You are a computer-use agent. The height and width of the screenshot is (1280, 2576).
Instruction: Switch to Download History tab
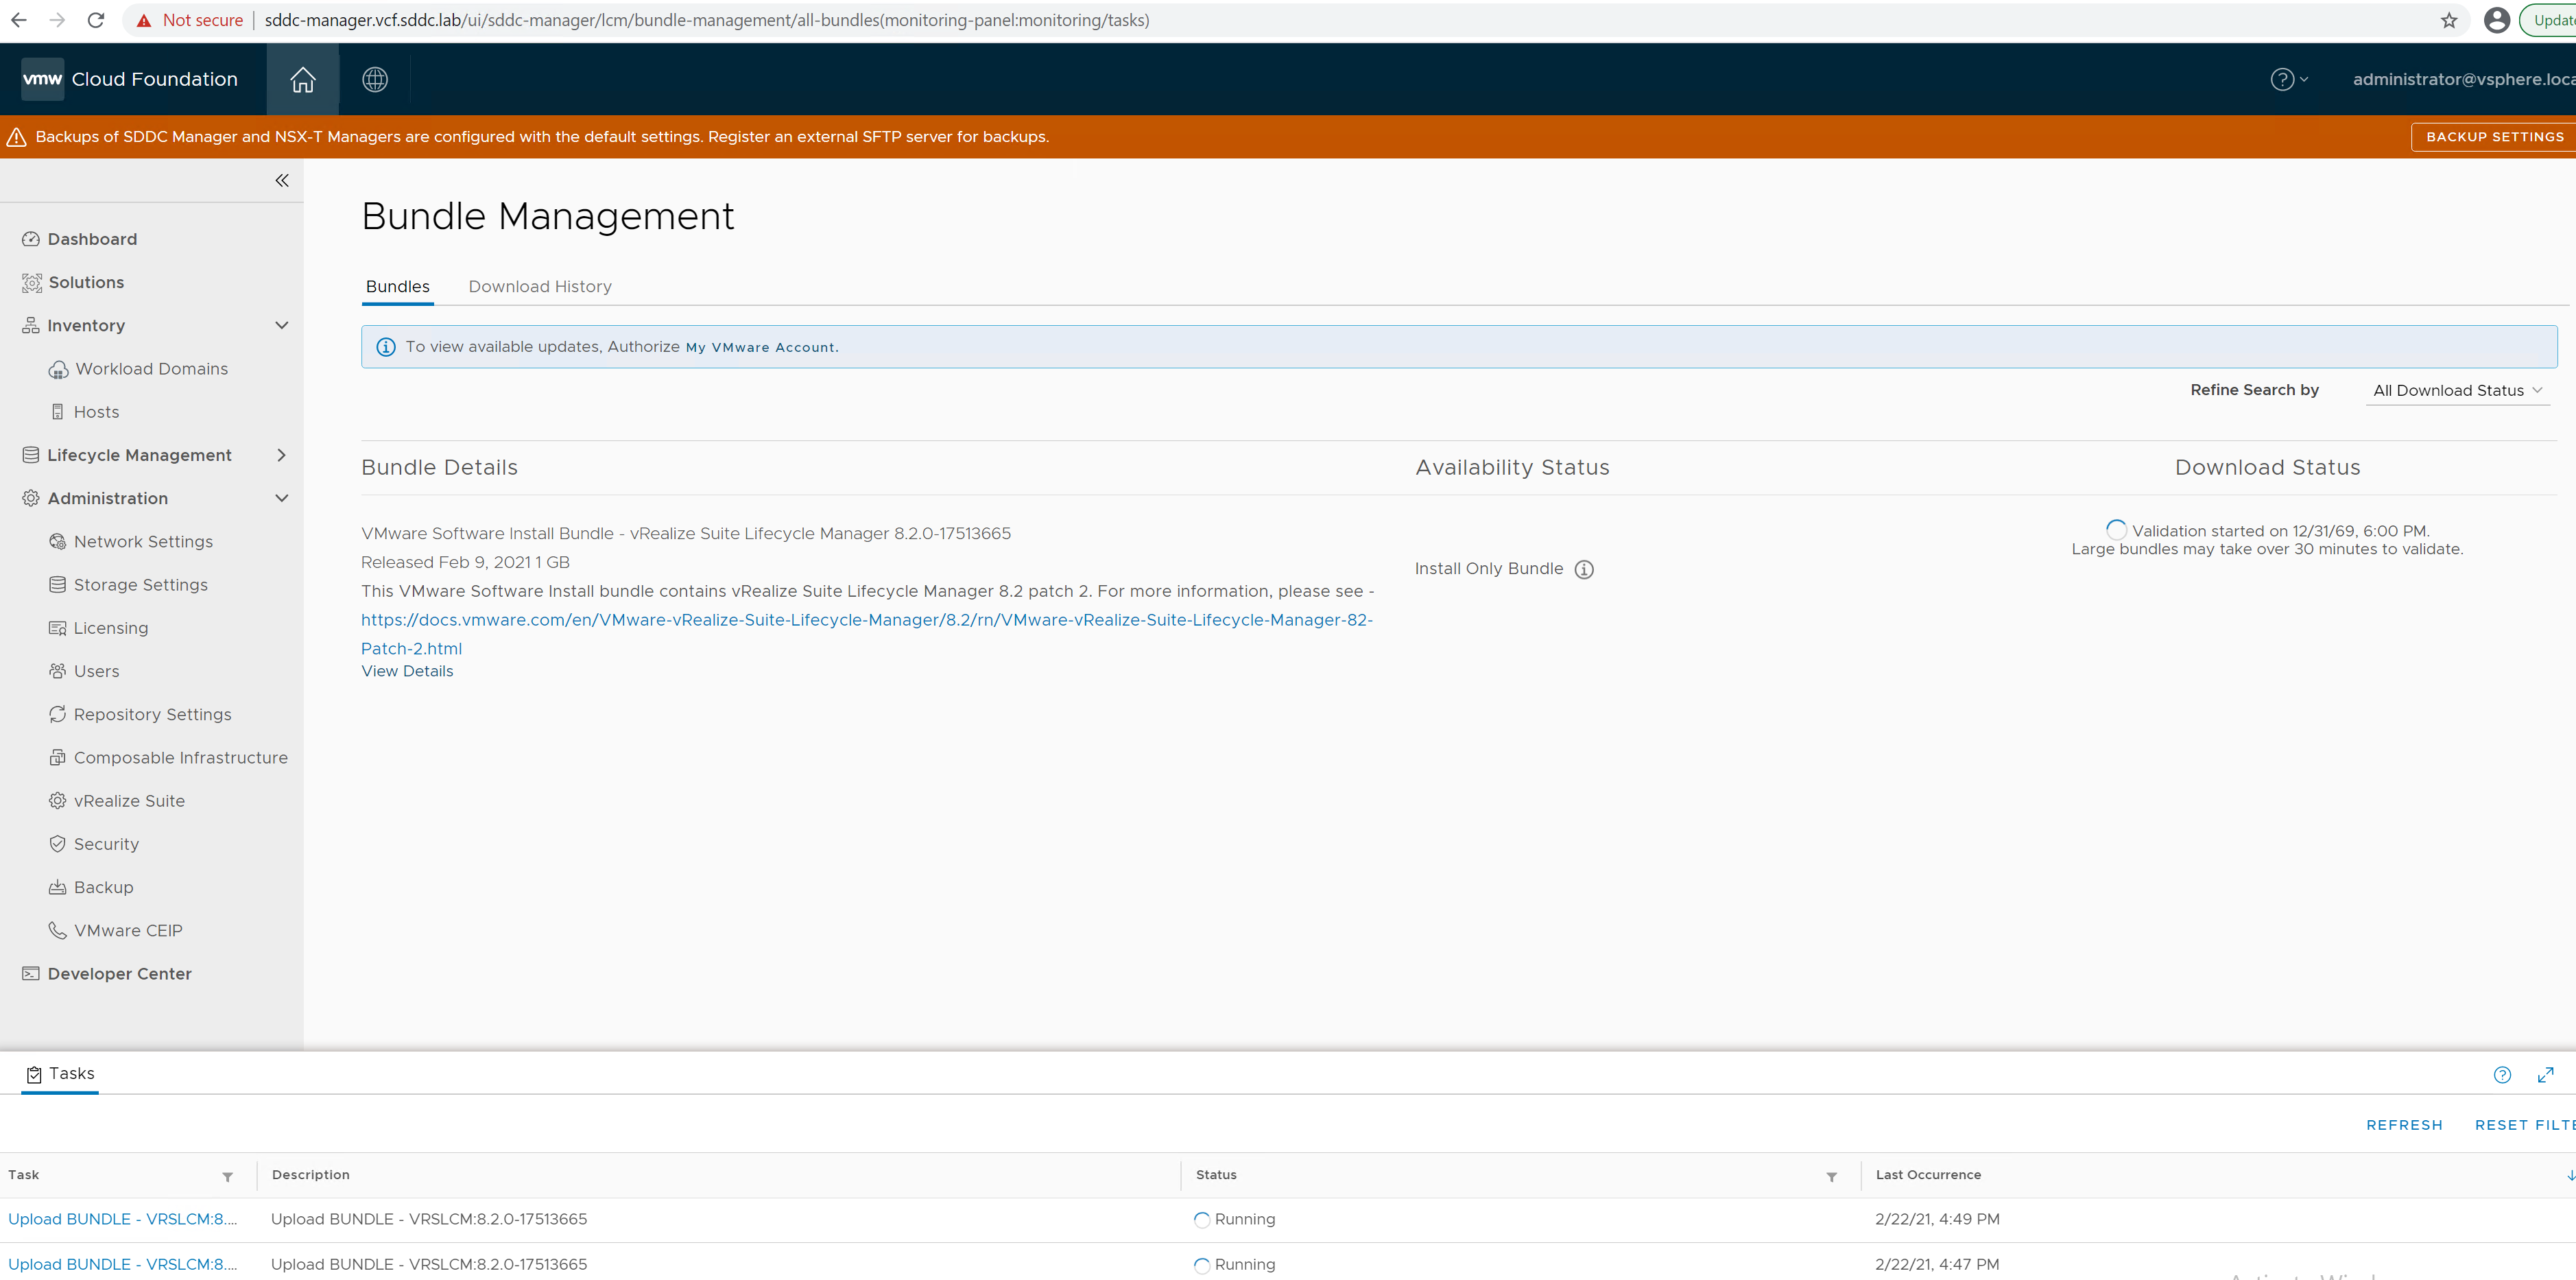click(539, 287)
